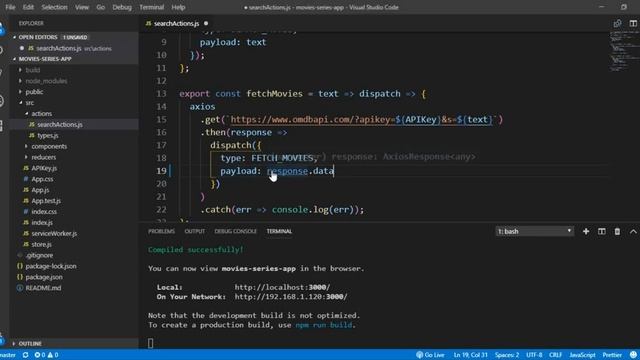Image resolution: width=640 pixels, height=360 pixels.
Task: Click Ln 19, Col 31 cursor position indicator
Action: (470, 355)
